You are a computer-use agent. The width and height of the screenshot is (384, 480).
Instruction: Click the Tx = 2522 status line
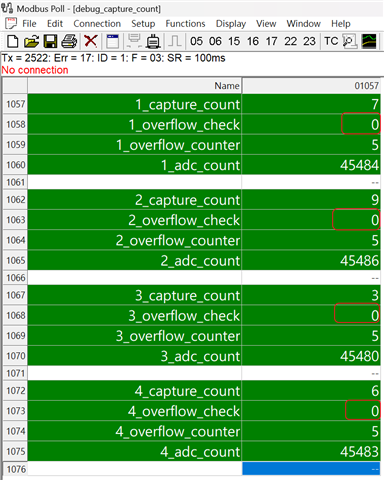point(114,58)
